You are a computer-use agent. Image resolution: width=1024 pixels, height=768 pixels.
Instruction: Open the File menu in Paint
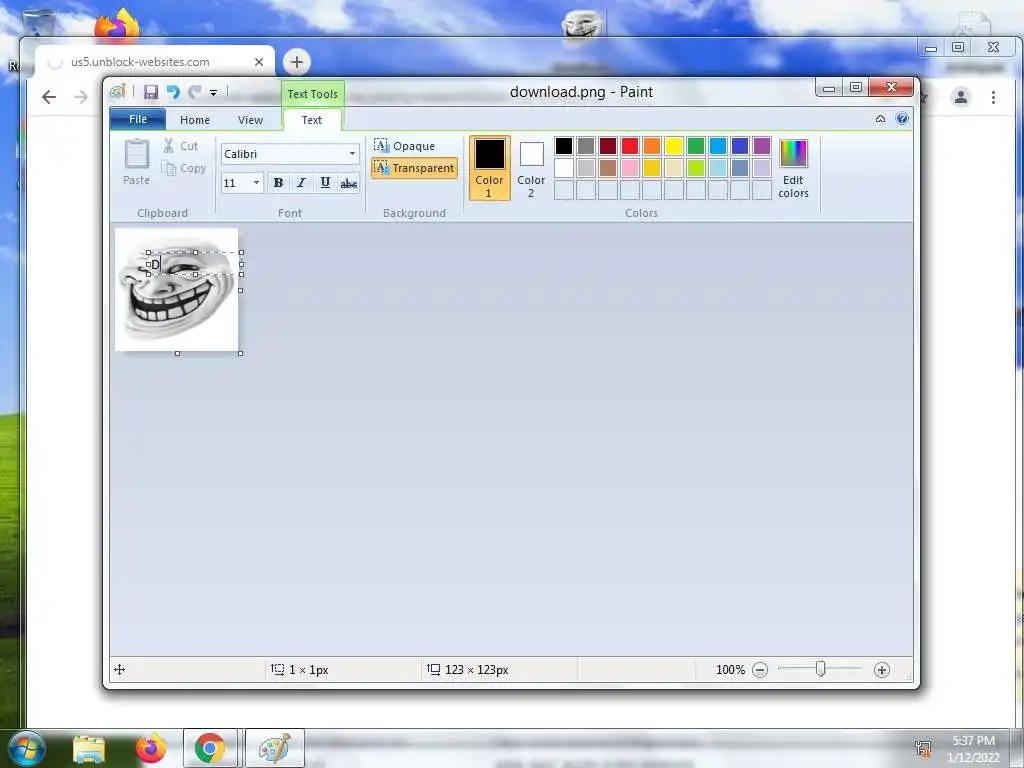point(138,120)
